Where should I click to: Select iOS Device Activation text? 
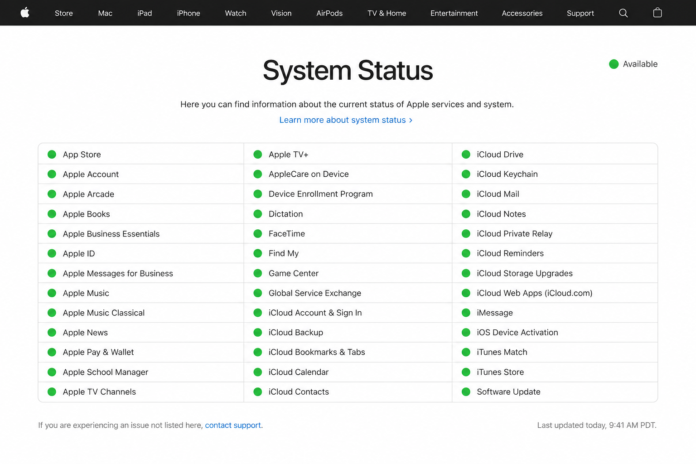pyautogui.click(x=517, y=333)
